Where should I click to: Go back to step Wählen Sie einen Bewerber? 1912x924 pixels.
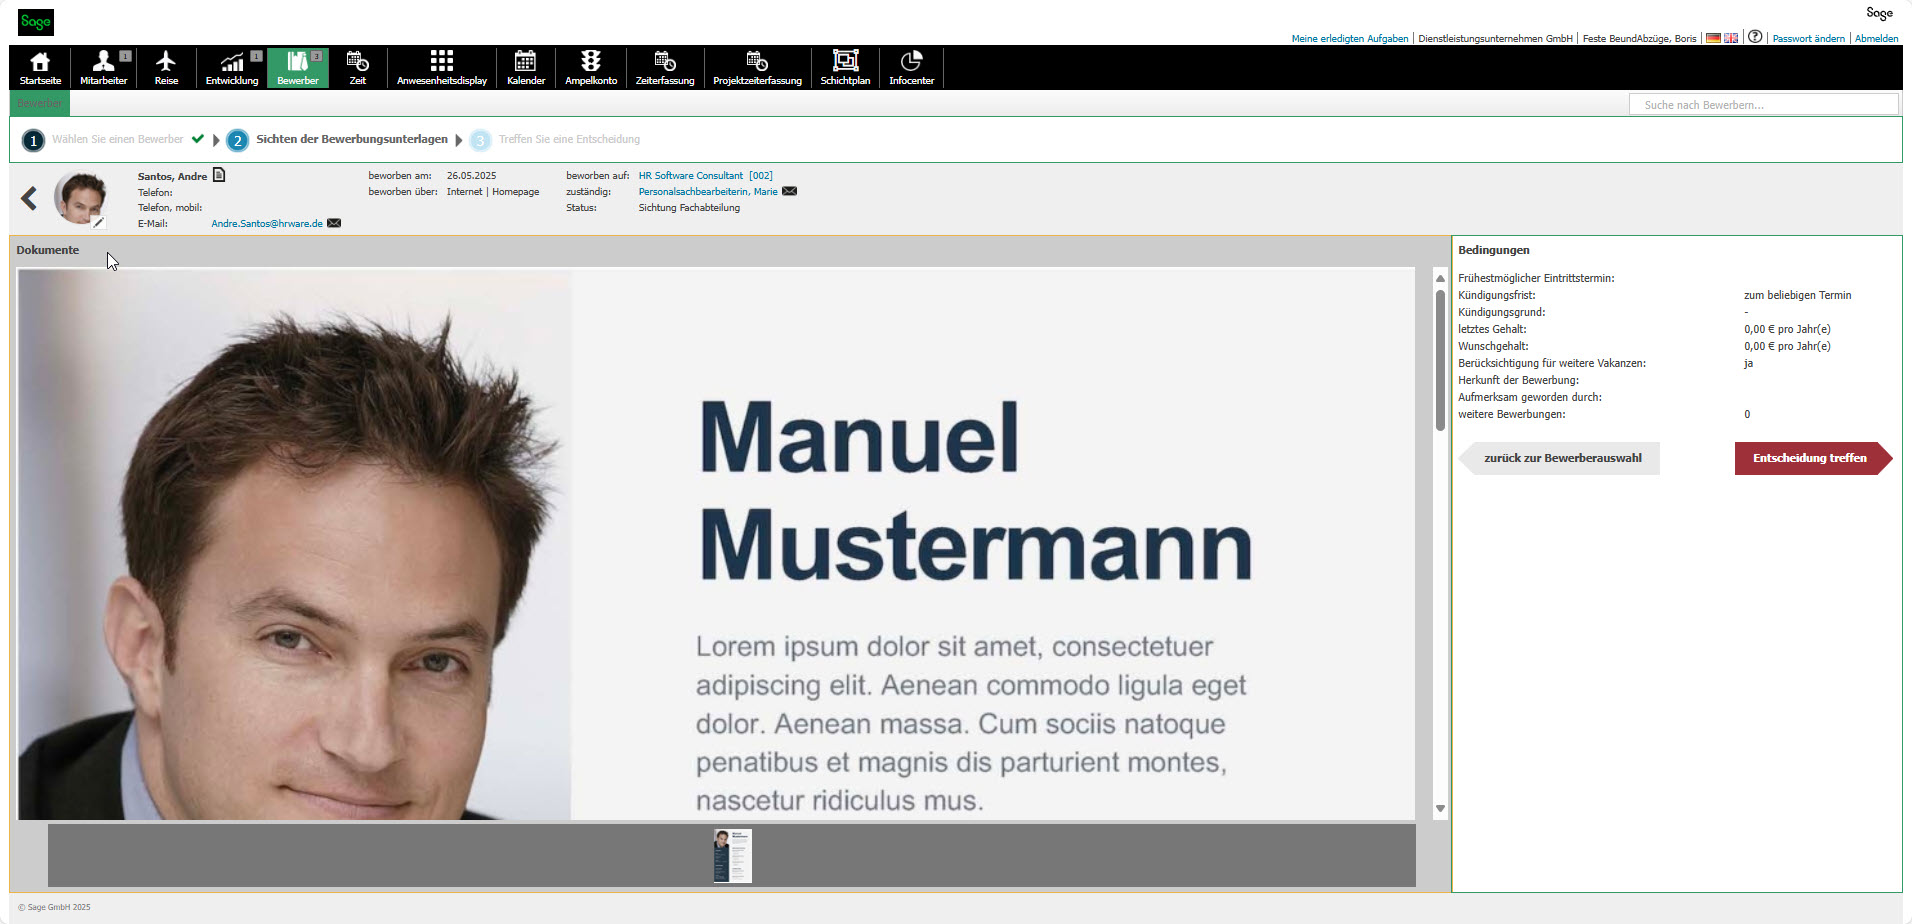point(120,139)
